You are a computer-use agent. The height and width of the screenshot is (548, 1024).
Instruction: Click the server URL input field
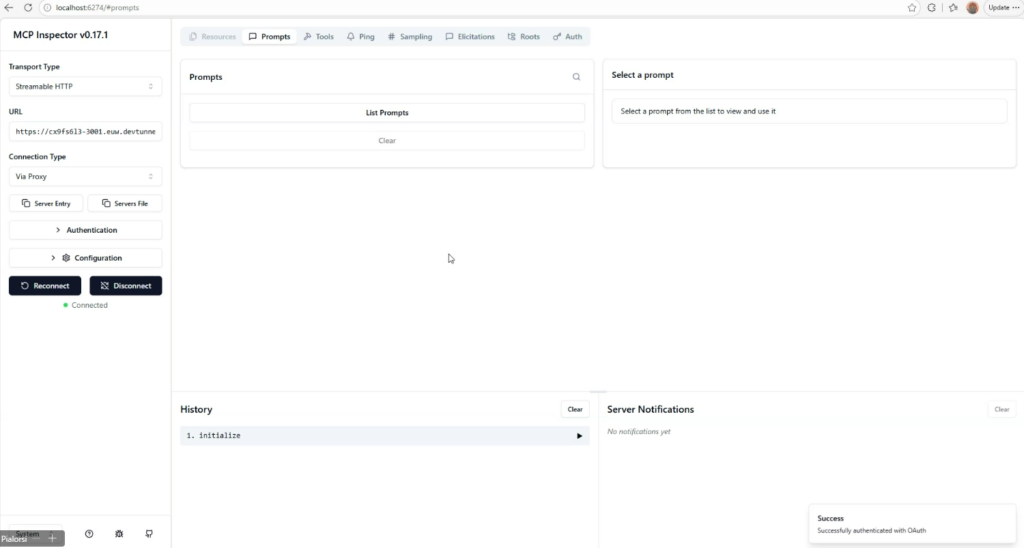pos(85,132)
